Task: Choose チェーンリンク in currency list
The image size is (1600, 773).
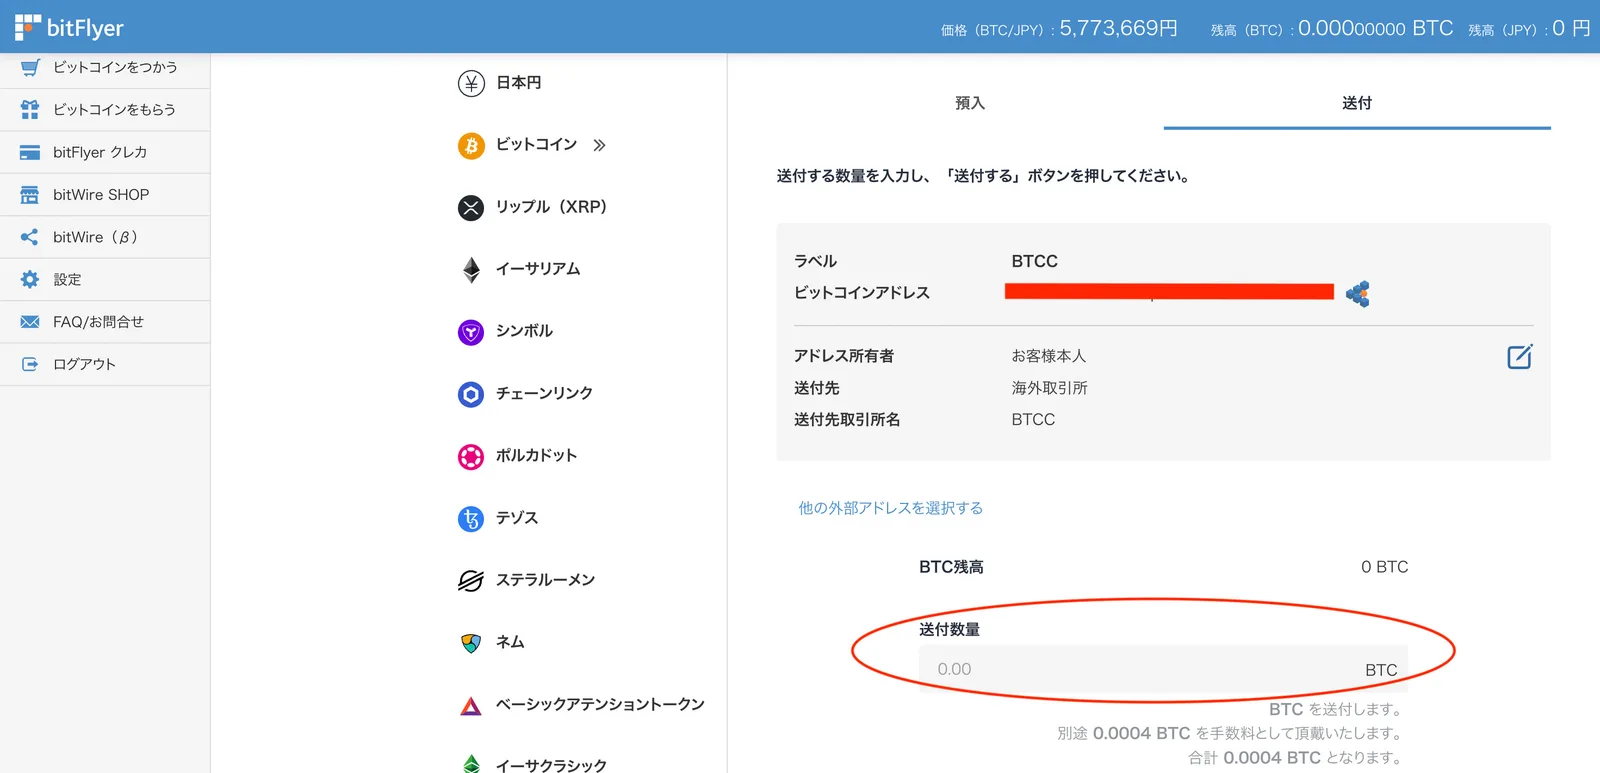Action: coord(544,393)
